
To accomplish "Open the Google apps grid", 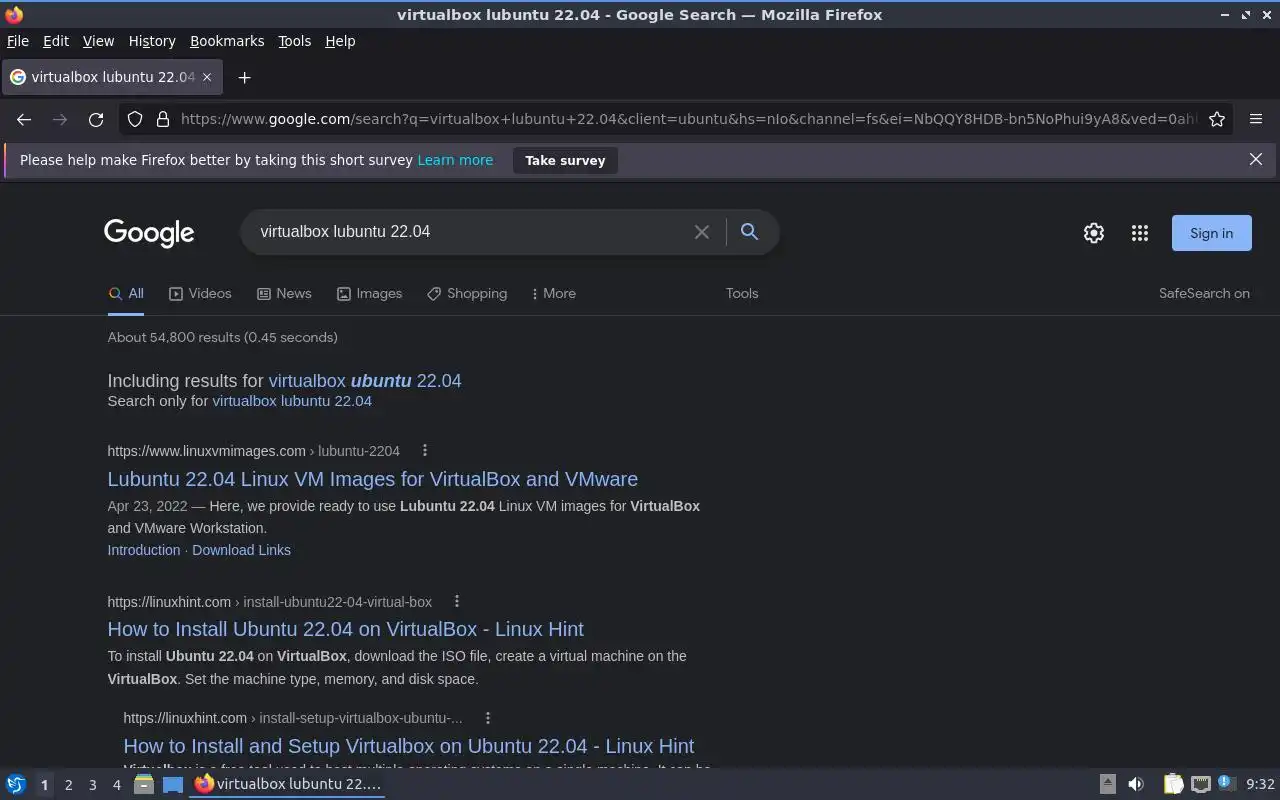I will click(1140, 233).
